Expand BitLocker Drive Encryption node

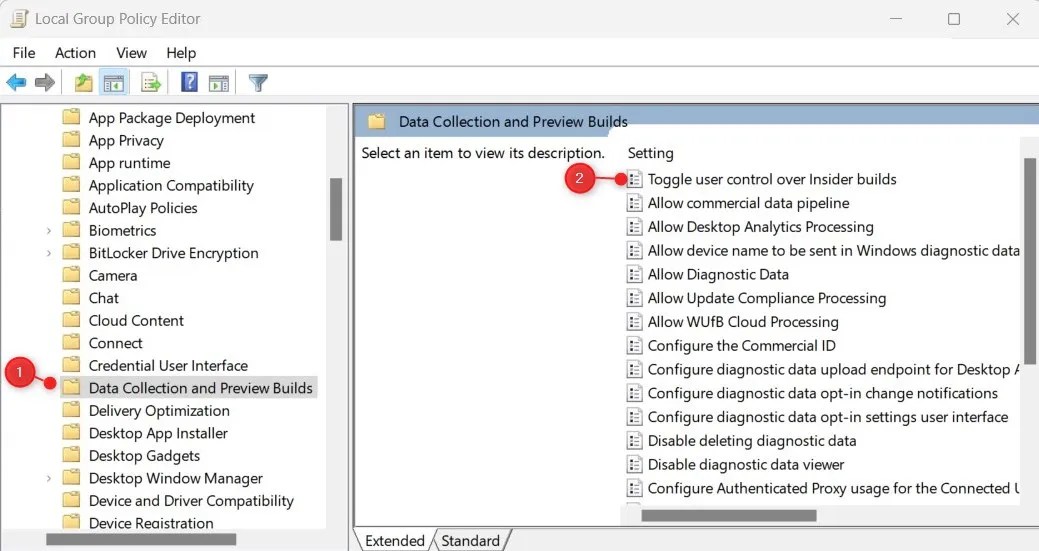click(48, 254)
